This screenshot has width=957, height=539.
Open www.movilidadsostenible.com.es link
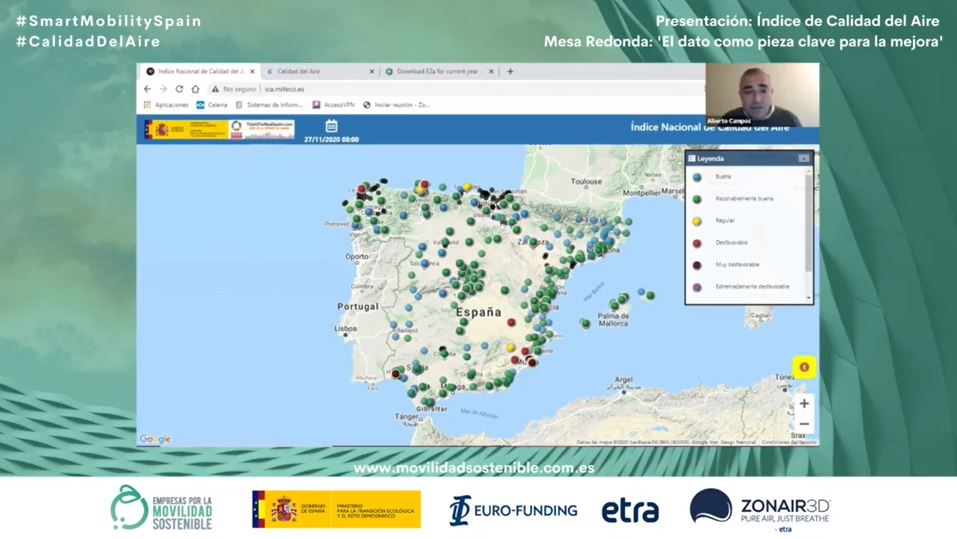coord(474,468)
